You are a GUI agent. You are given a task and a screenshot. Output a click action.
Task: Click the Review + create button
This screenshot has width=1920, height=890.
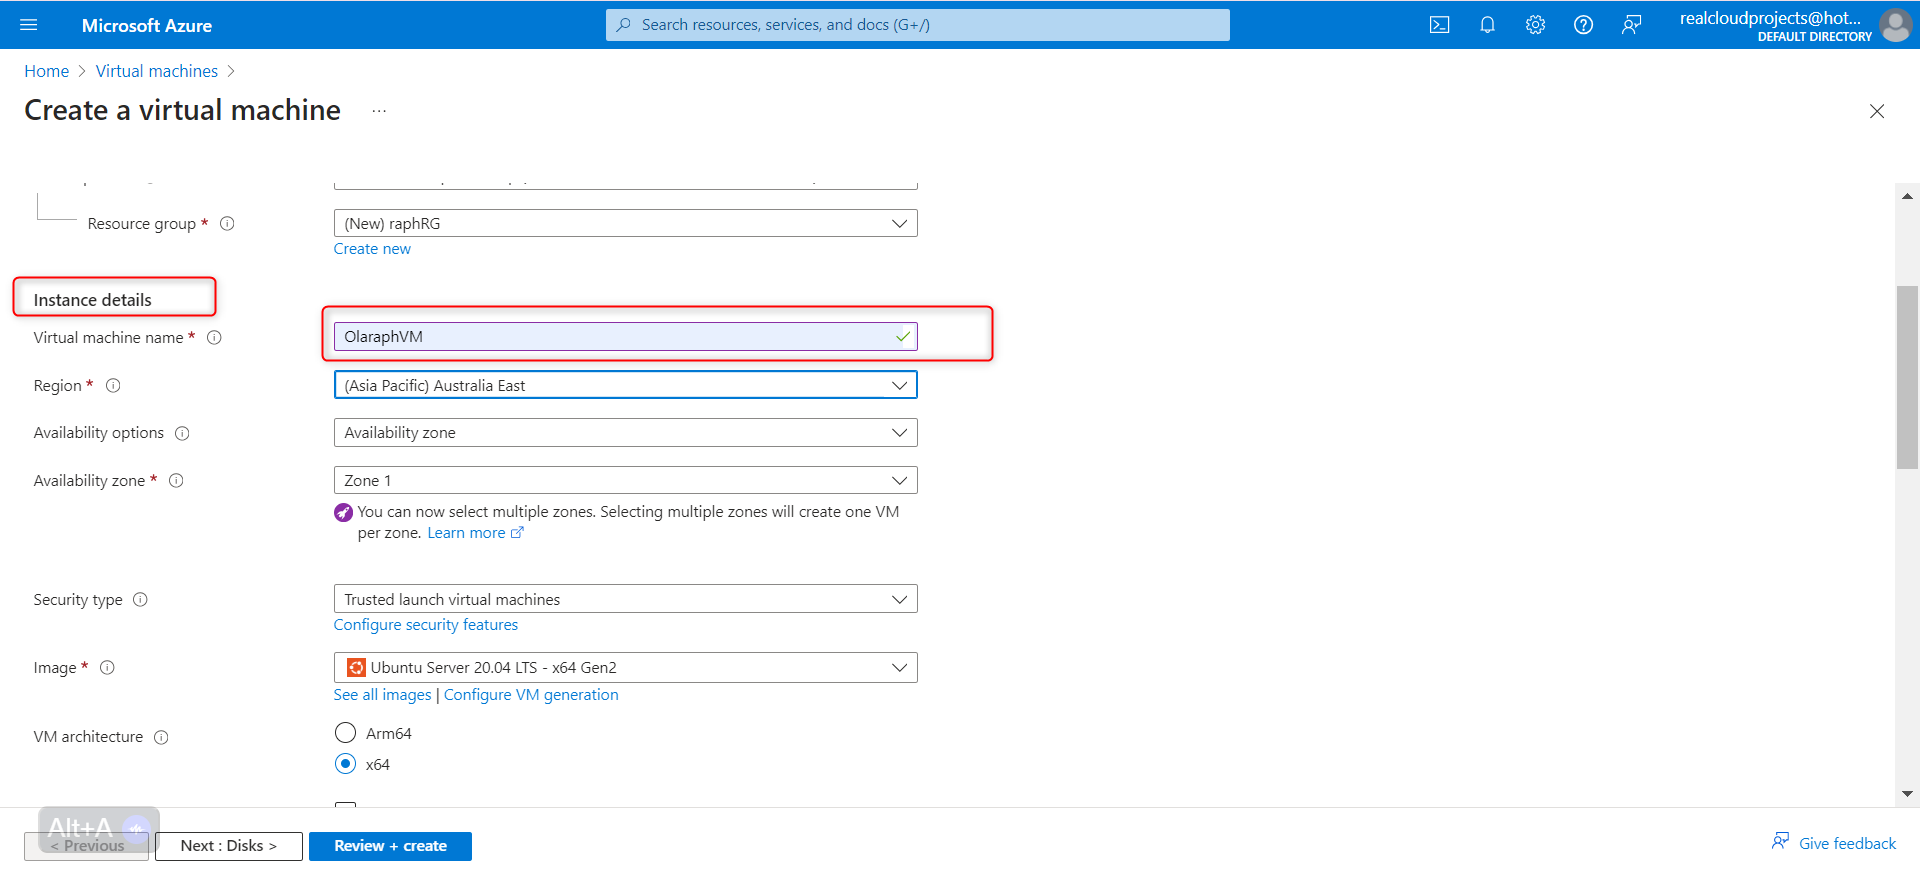(x=390, y=846)
